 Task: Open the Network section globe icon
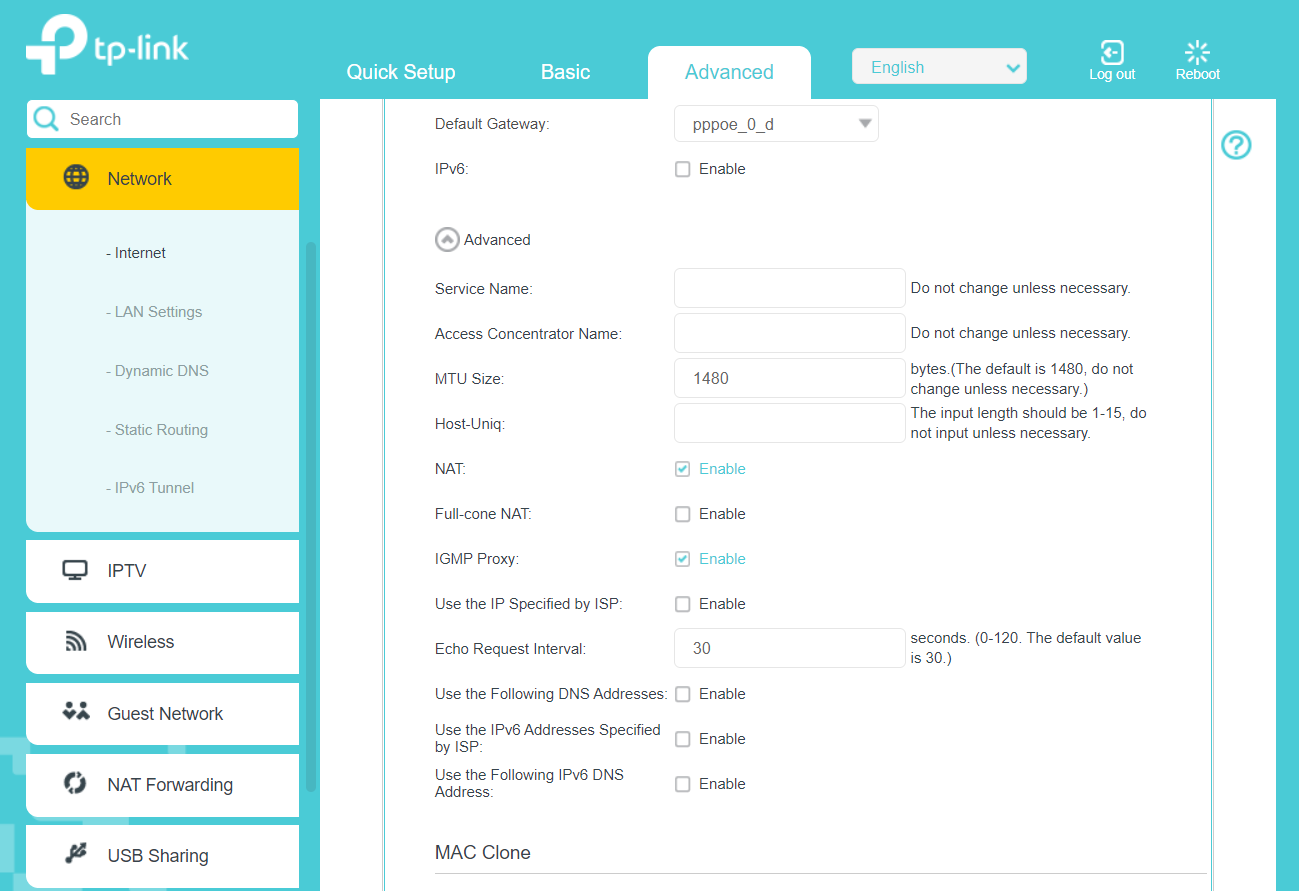point(74,177)
